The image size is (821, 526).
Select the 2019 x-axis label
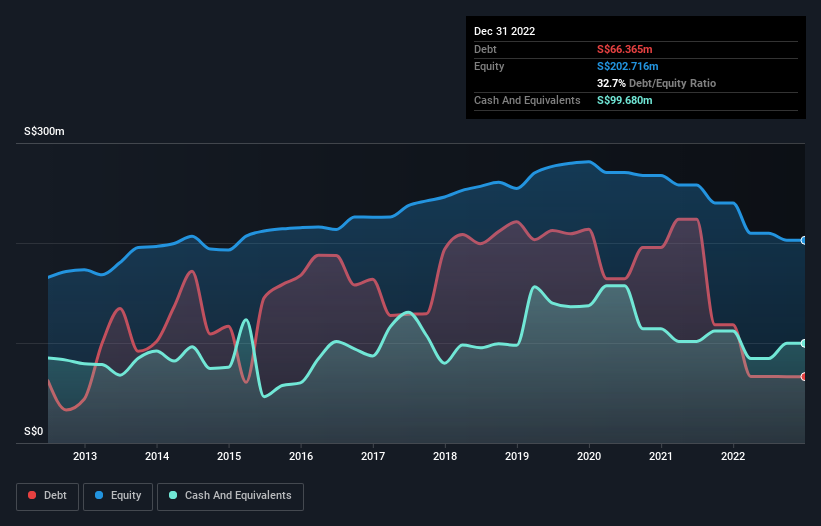tap(517, 456)
